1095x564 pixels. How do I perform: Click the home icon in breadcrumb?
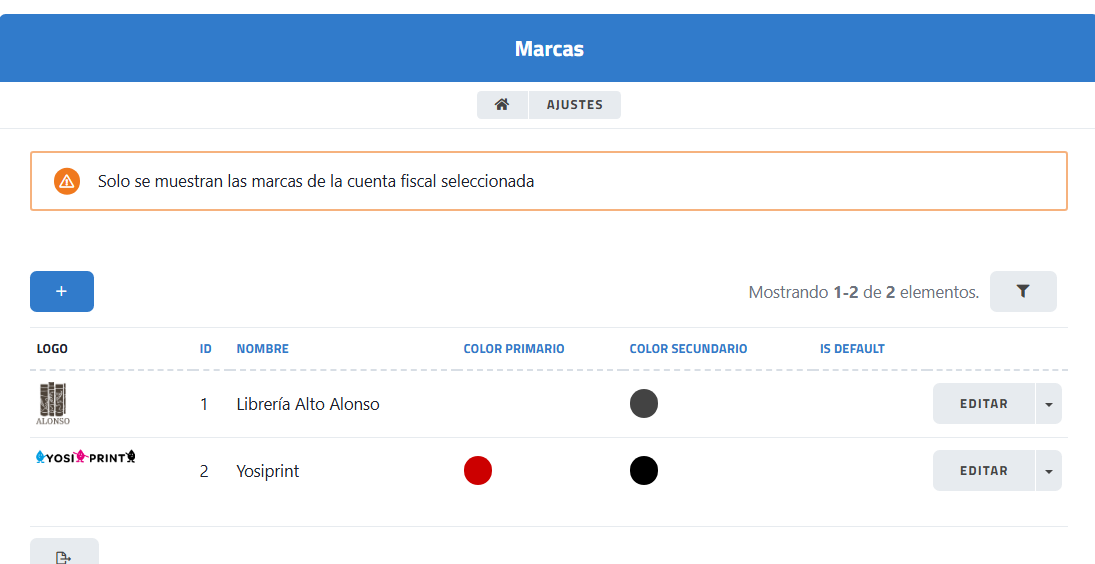[x=502, y=105]
